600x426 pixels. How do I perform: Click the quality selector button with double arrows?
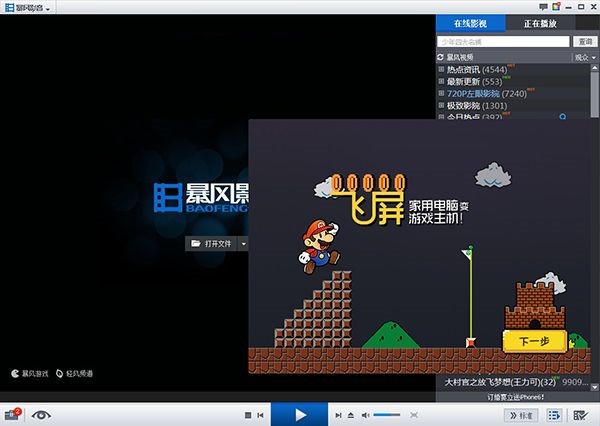(x=521, y=415)
